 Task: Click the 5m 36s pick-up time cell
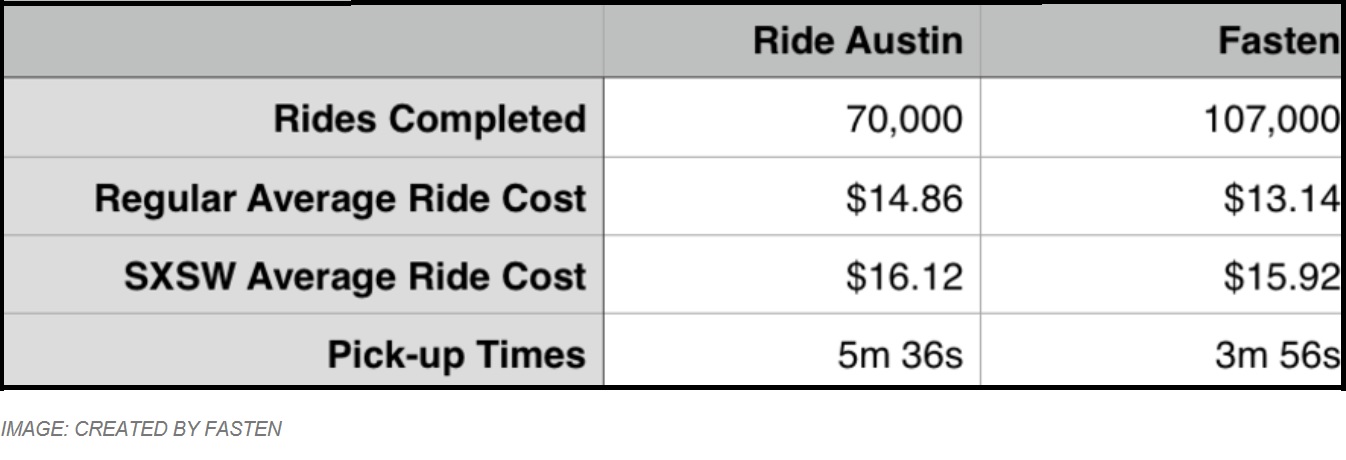click(792, 352)
